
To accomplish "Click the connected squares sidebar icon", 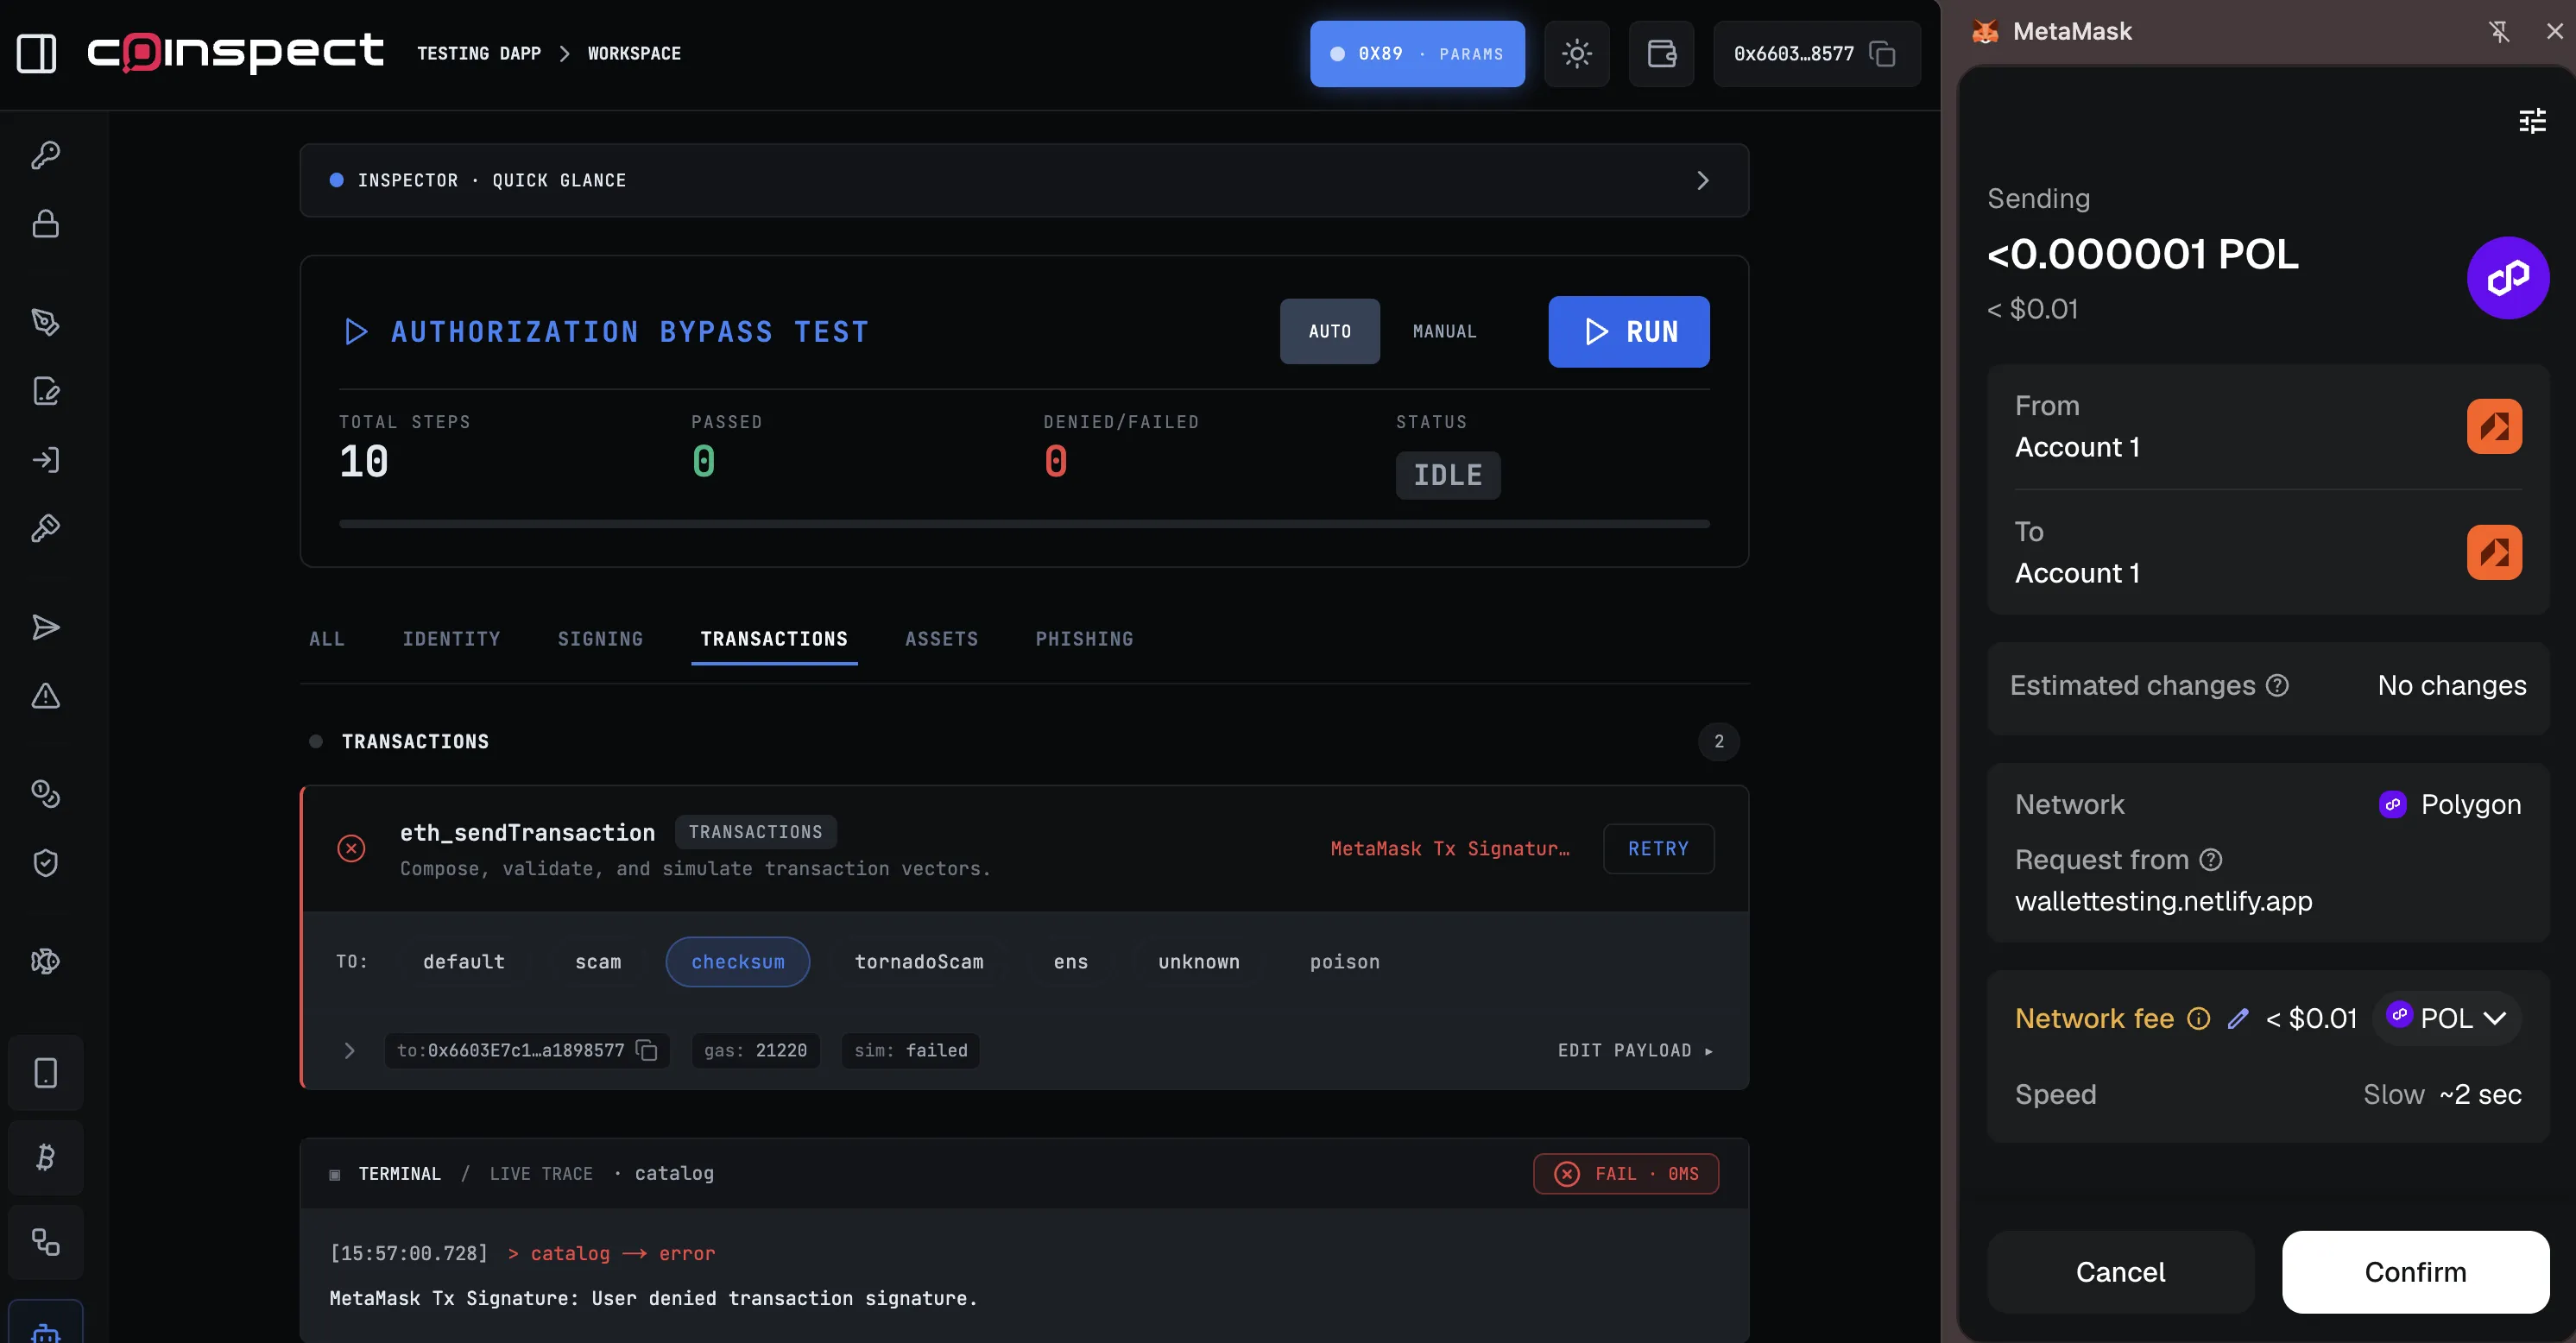I will pos(45,1242).
